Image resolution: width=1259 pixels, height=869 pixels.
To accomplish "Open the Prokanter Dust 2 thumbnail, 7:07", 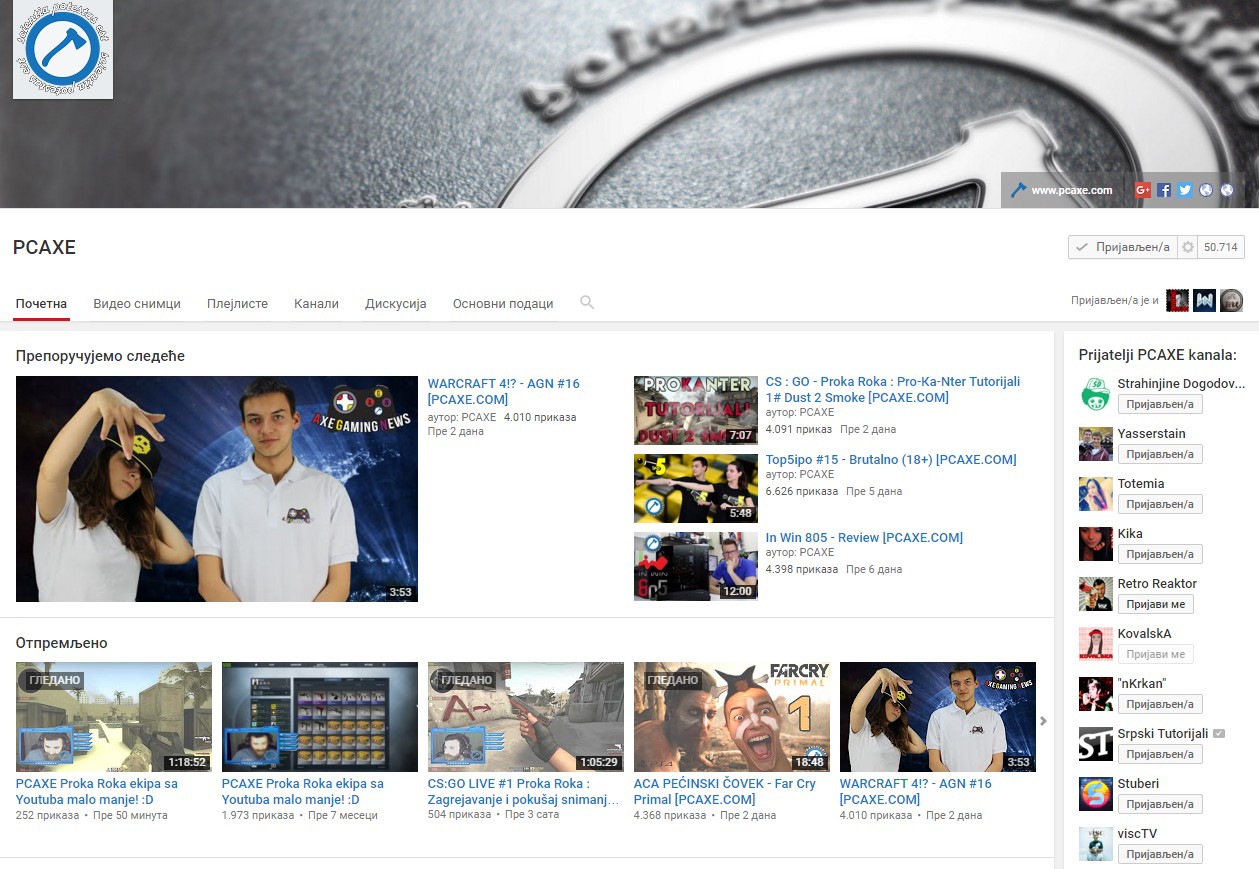I will click(x=696, y=410).
